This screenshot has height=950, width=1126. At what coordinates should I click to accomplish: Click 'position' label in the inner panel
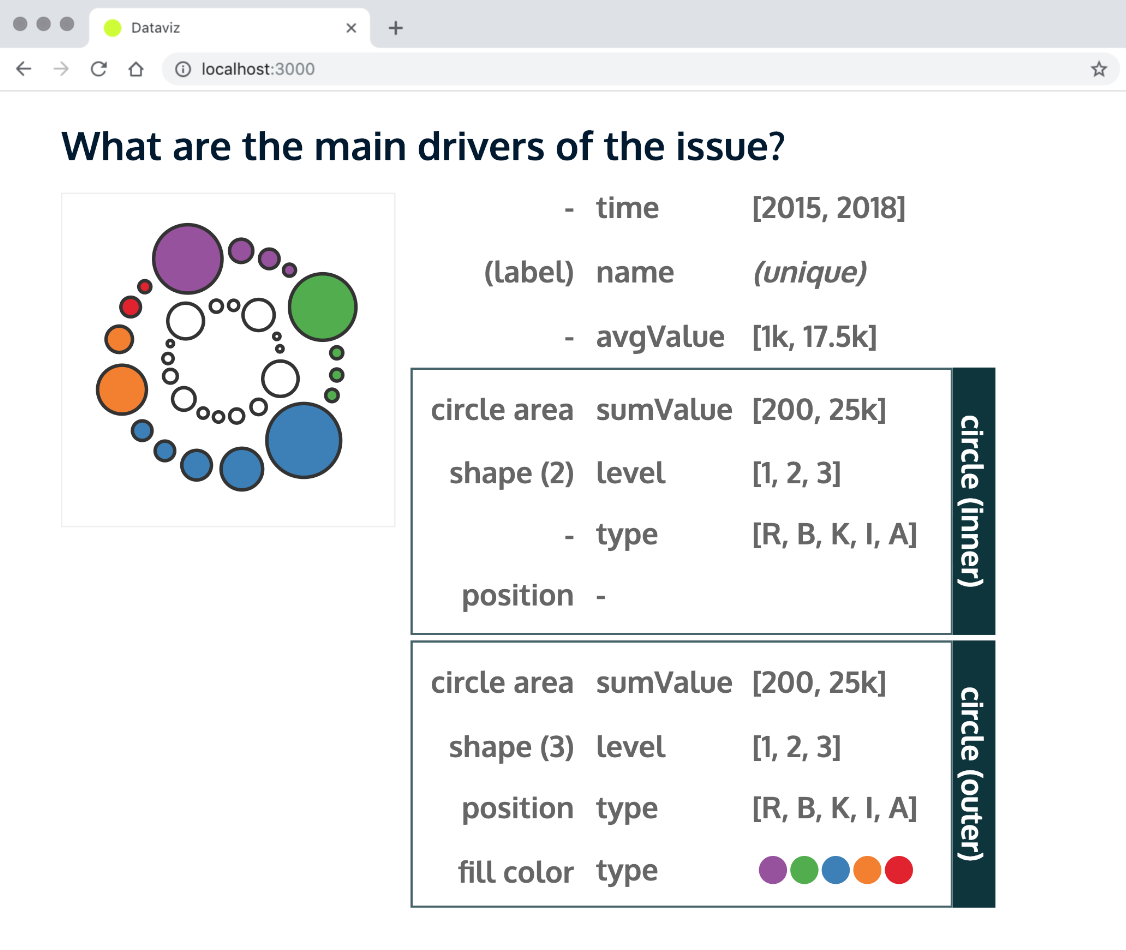[x=518, y=596]
